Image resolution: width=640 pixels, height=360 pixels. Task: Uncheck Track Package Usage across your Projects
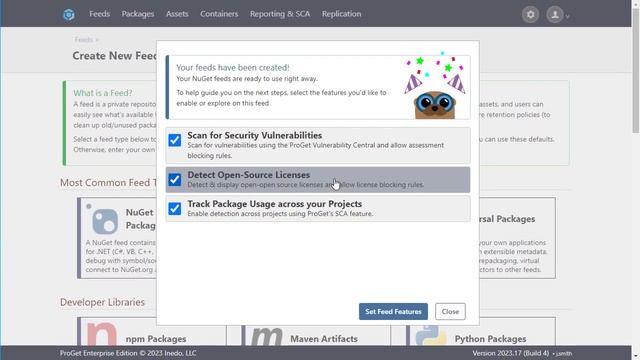[x=175, y=209]
